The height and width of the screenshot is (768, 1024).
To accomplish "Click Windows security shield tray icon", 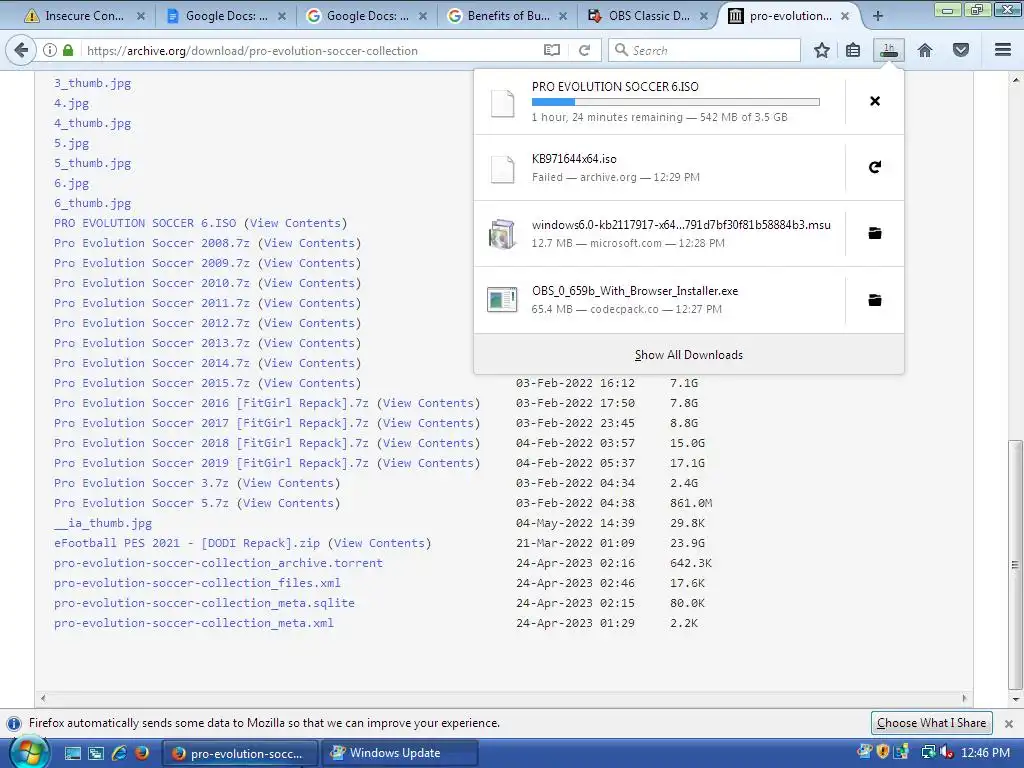I will 883,752.
